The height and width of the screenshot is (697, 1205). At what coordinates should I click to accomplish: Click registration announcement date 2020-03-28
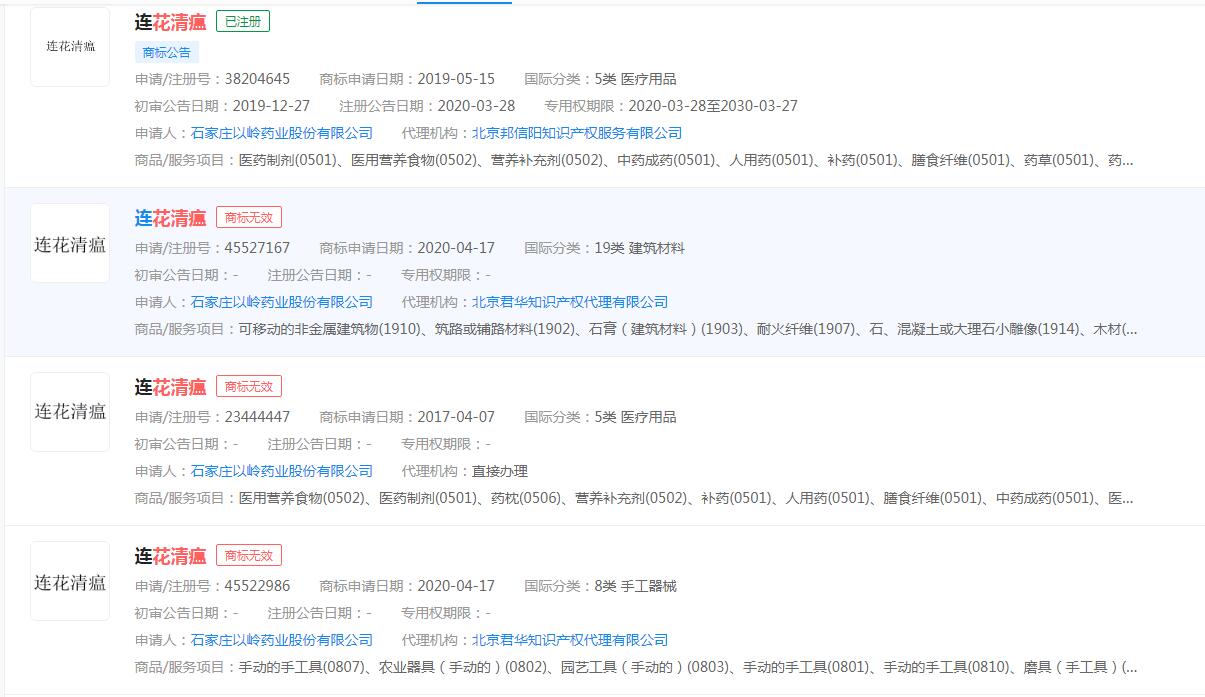[x=475, y=106]
